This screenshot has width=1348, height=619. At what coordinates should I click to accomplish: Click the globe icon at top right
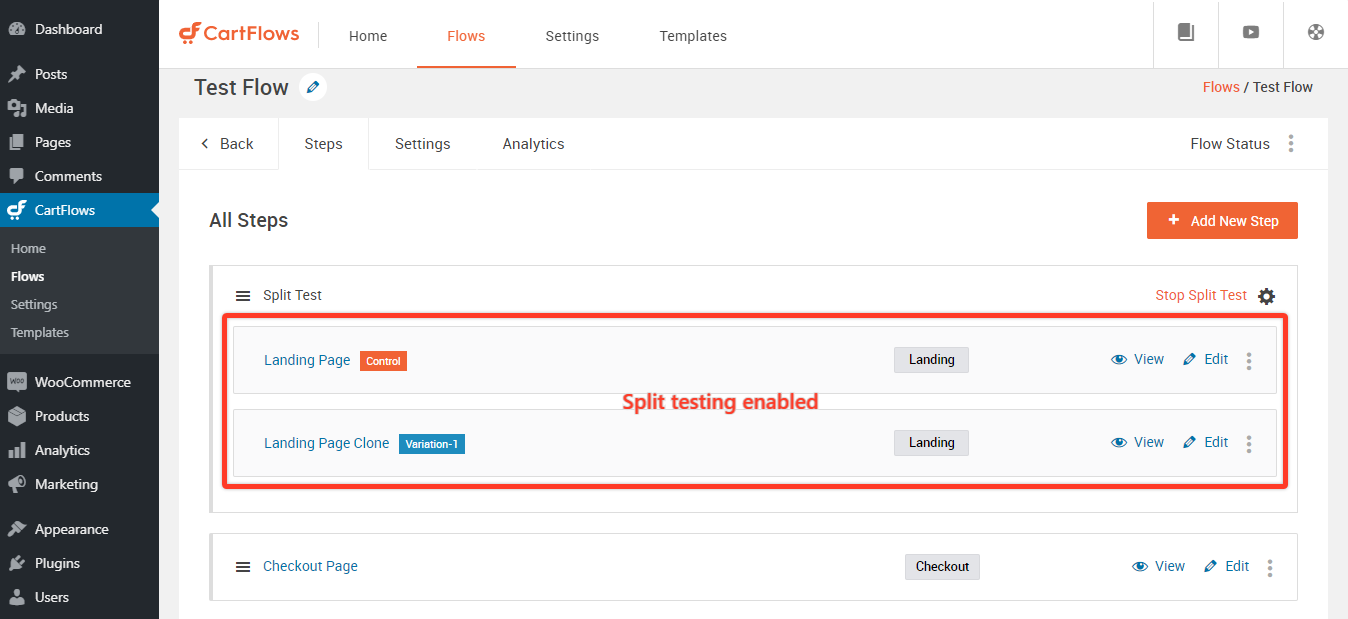coord(1314,32)
